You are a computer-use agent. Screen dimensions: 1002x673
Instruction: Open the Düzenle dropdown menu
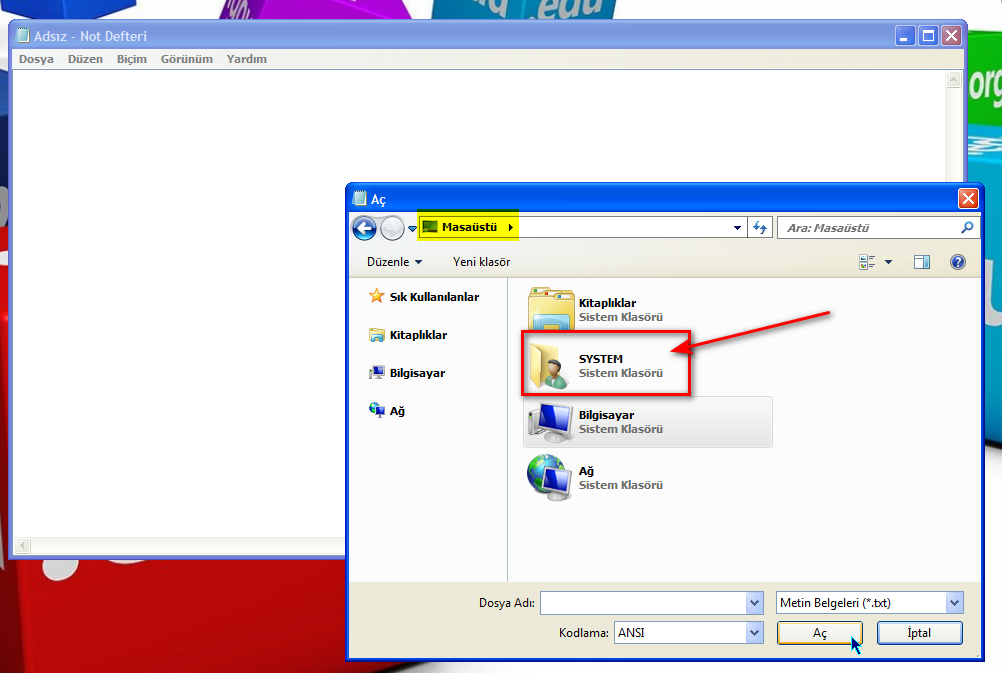click(394, 262)
